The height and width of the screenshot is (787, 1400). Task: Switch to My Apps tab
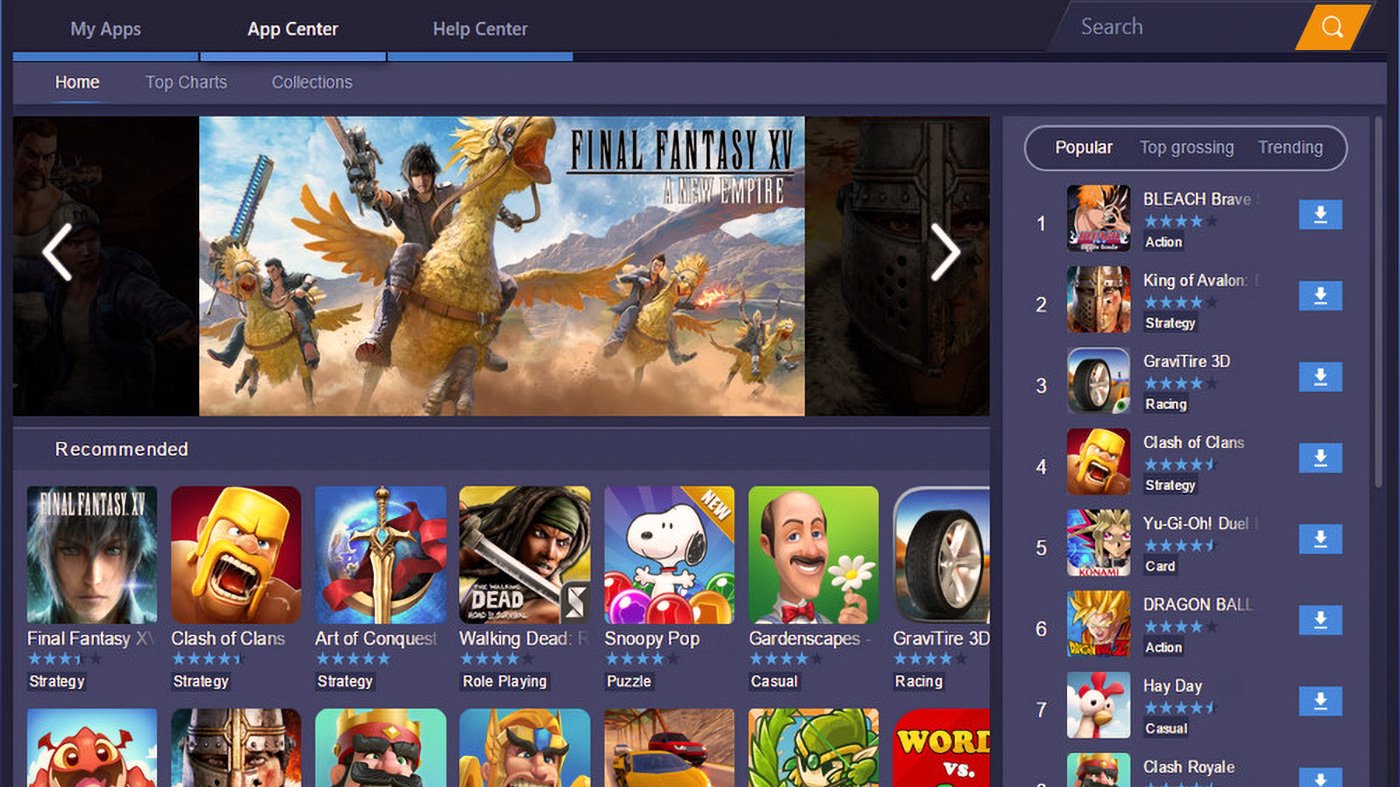(x=105, y=29)
